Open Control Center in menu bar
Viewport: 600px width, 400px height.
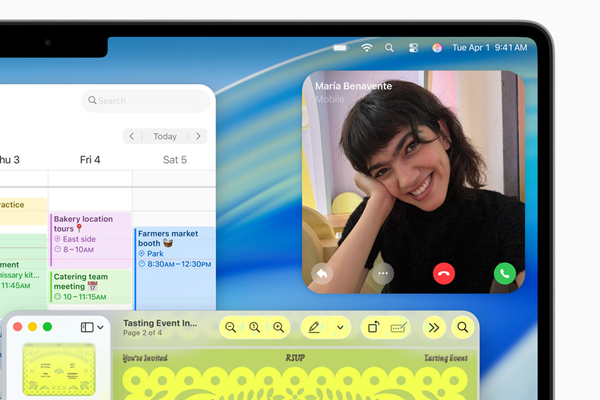[x=413, y=48]
